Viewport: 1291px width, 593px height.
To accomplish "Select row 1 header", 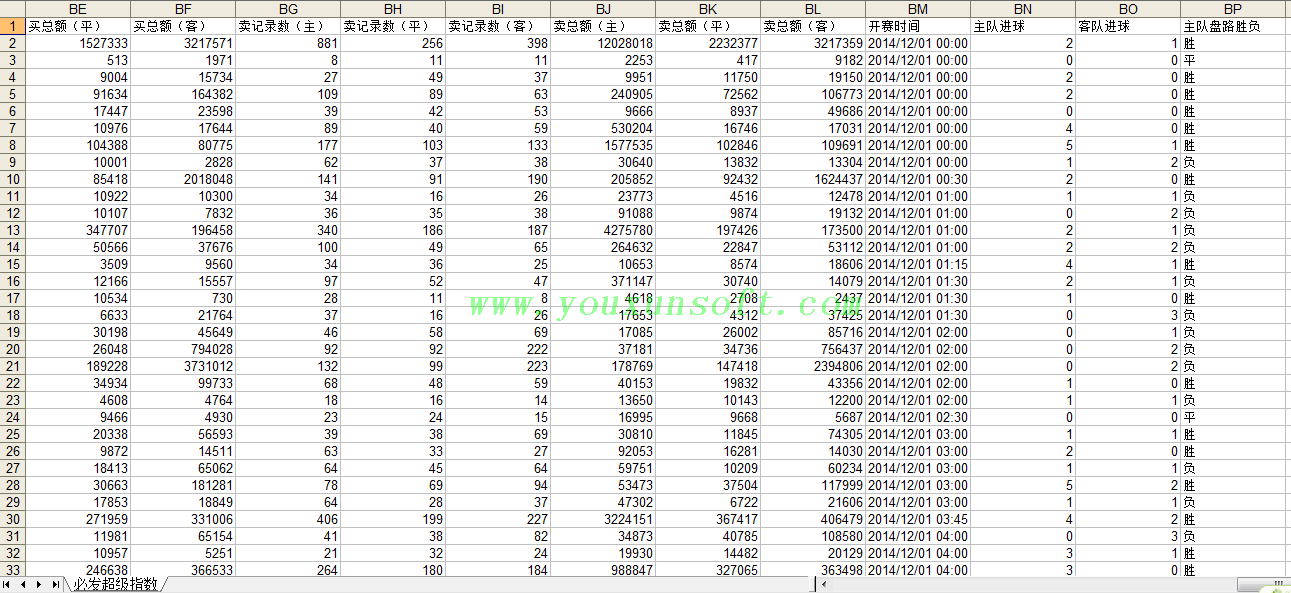I will [x=13, y=26].
